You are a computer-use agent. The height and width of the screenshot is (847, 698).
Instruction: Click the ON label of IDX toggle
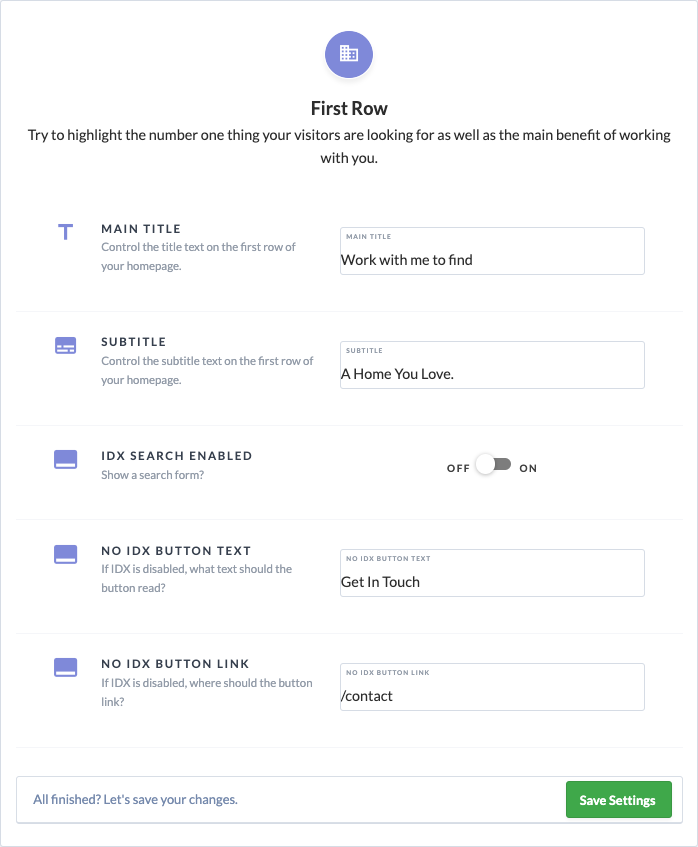coord(528,468)
